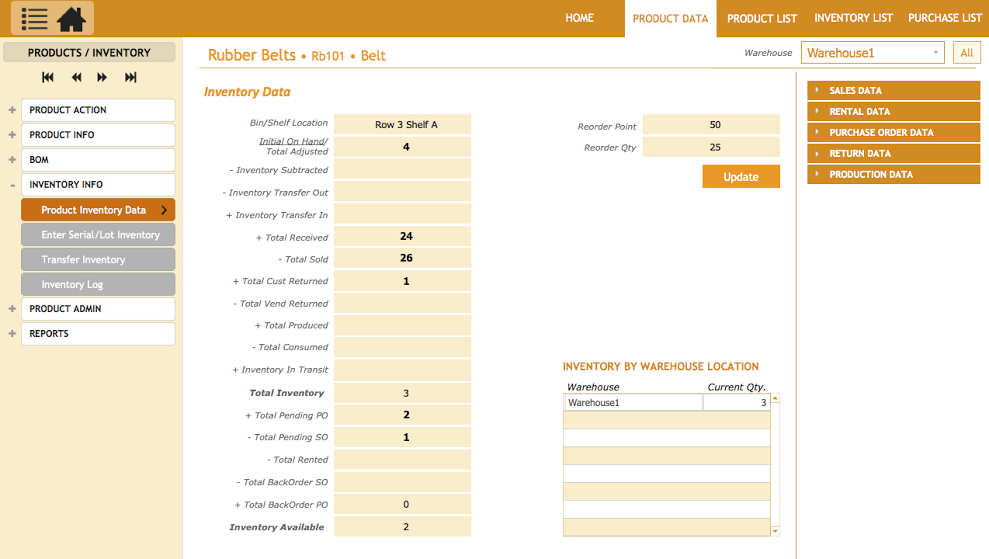This screenshot has height=559, width=989.
Task: Click the Inventory Subtracted field
Action: pyautogui.click(x=402, y=169)
